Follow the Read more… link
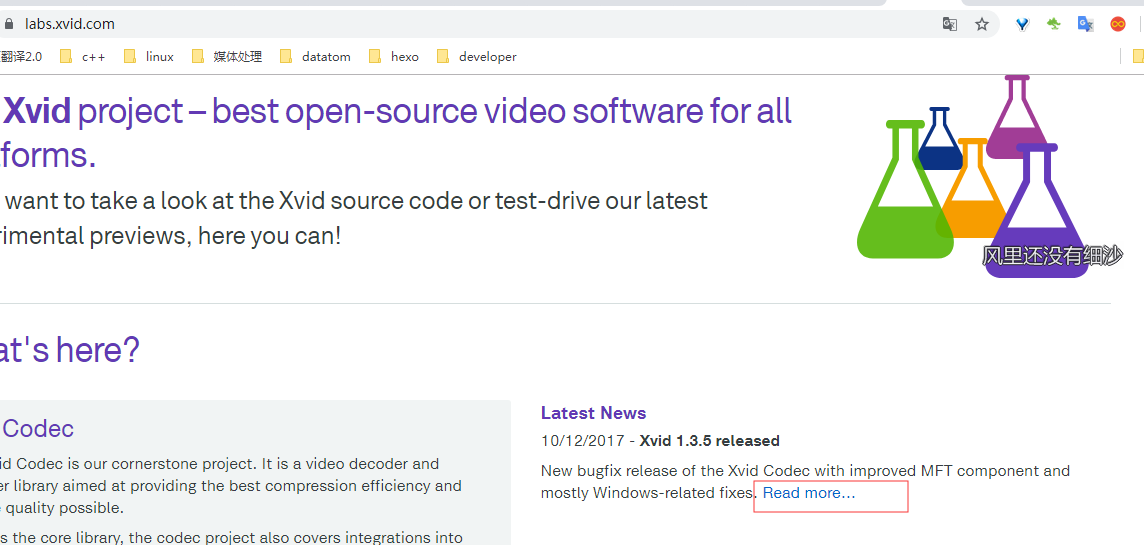Viewport: 1144px width, 545px height. point(809,493)
